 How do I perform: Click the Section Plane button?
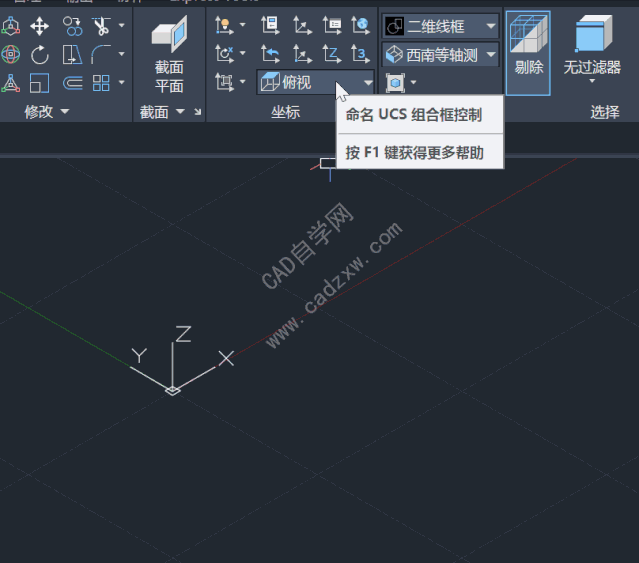(169, 55)
